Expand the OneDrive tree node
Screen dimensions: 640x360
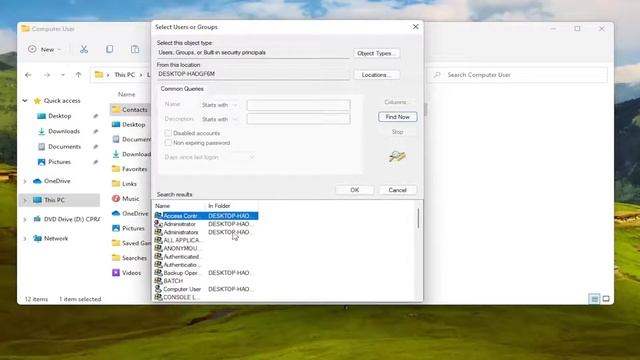pos(25,181)
